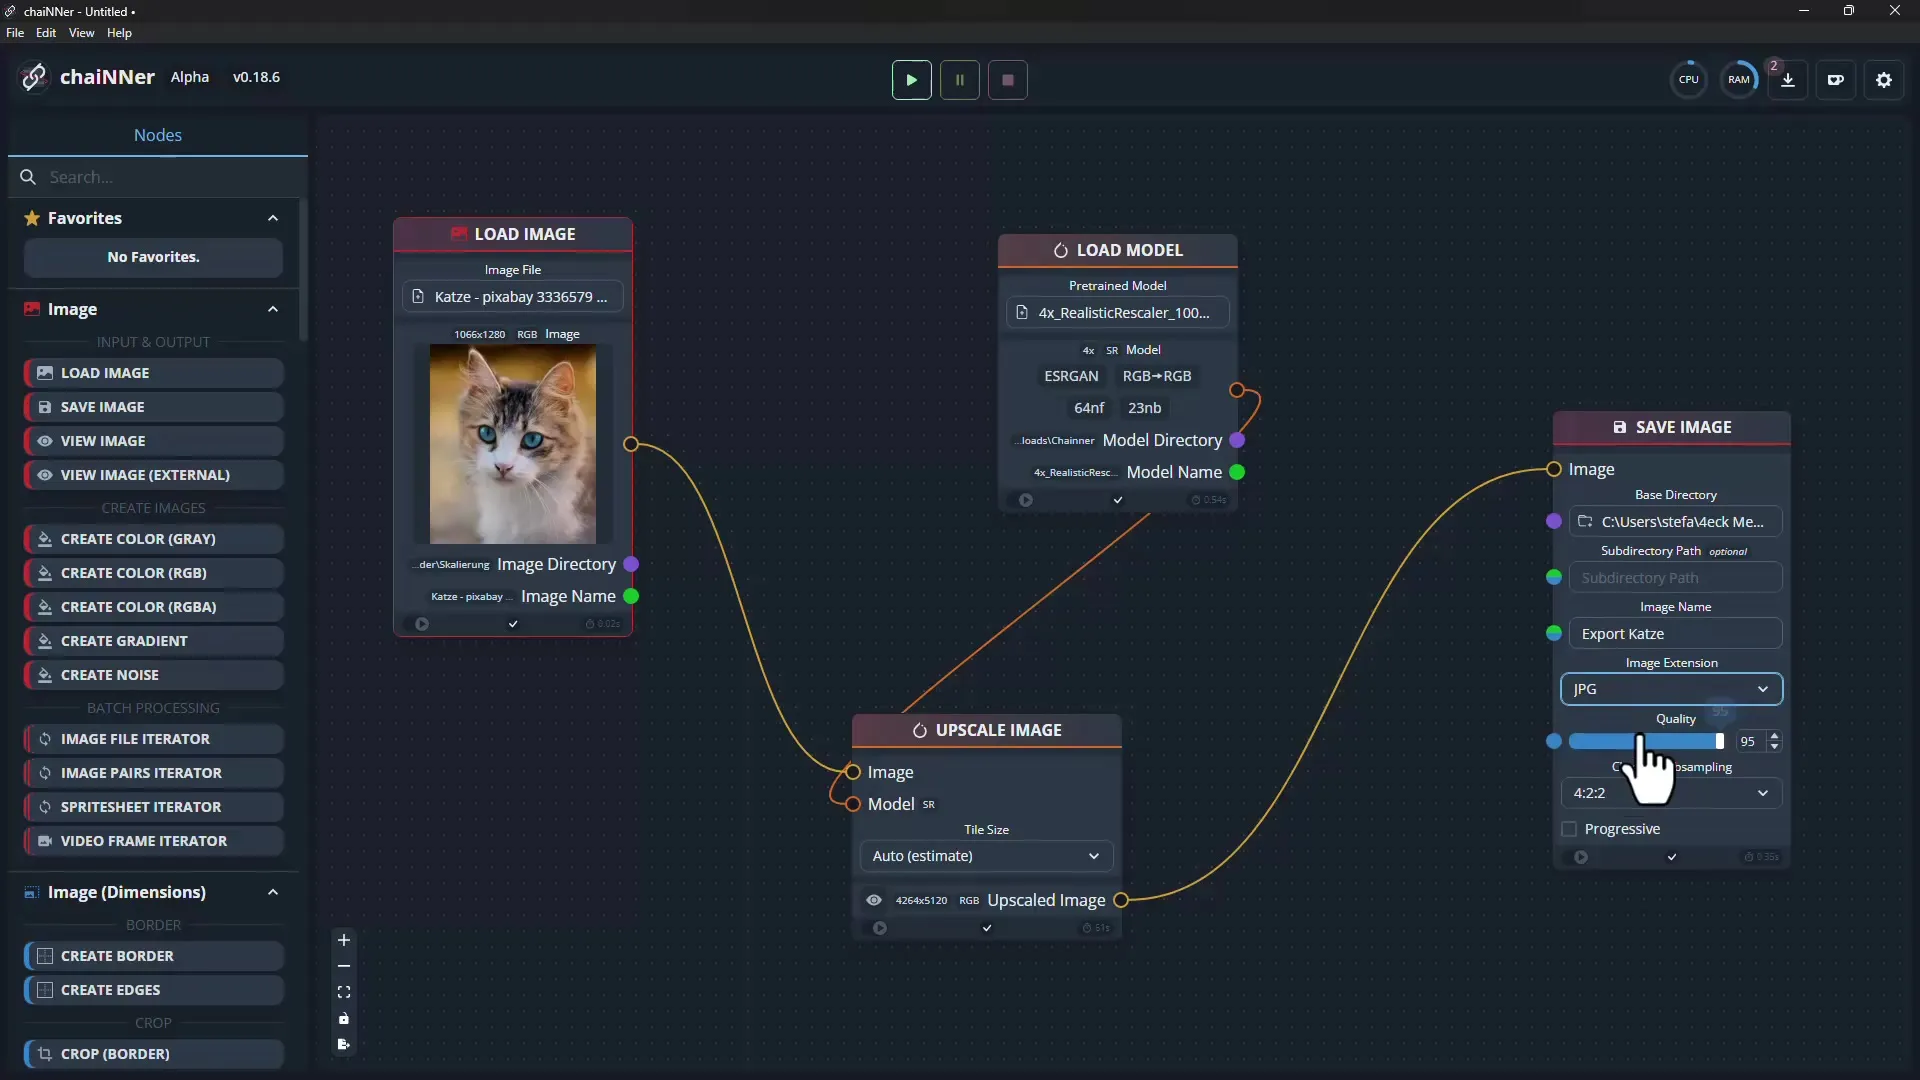Click the Stop button to halt processing
Viewport: 1920px width, 1080px height.
[x=1007, y=79]
